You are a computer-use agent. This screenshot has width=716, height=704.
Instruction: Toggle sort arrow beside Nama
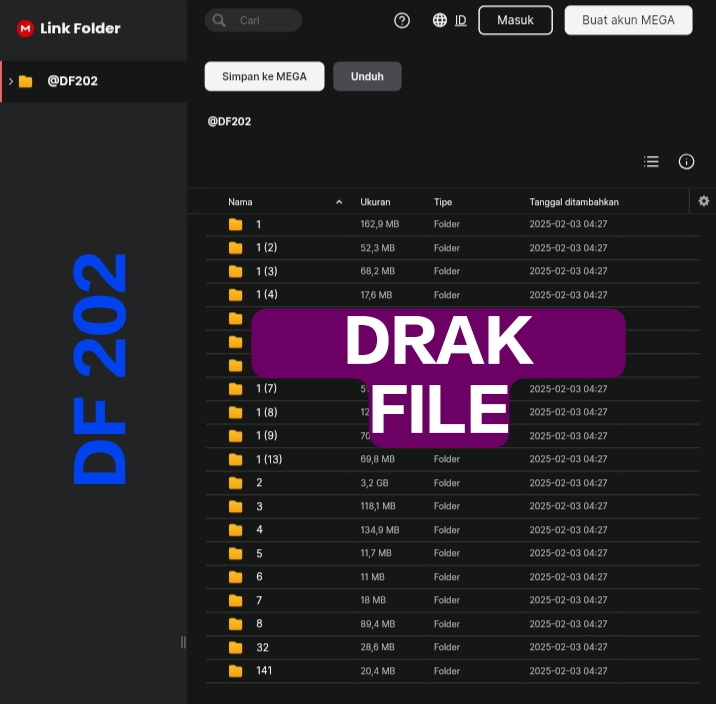(x=339, y=202)
